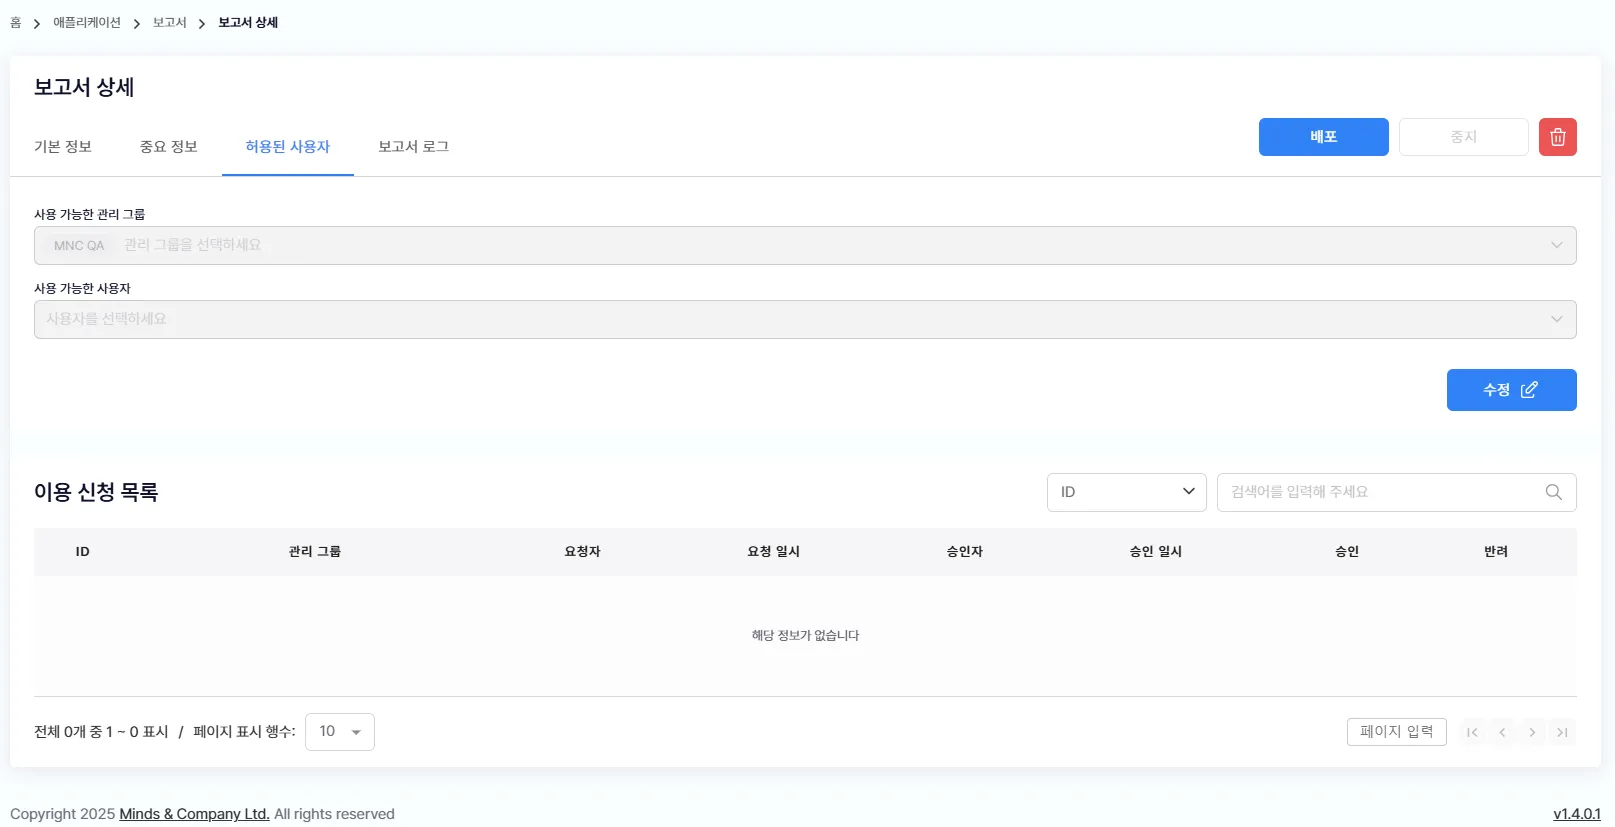Expand the 사용 가능한 사용자 dropdown
Image resolution: width=1615 pixels, height=827 pixels.
click(1556, 320)
